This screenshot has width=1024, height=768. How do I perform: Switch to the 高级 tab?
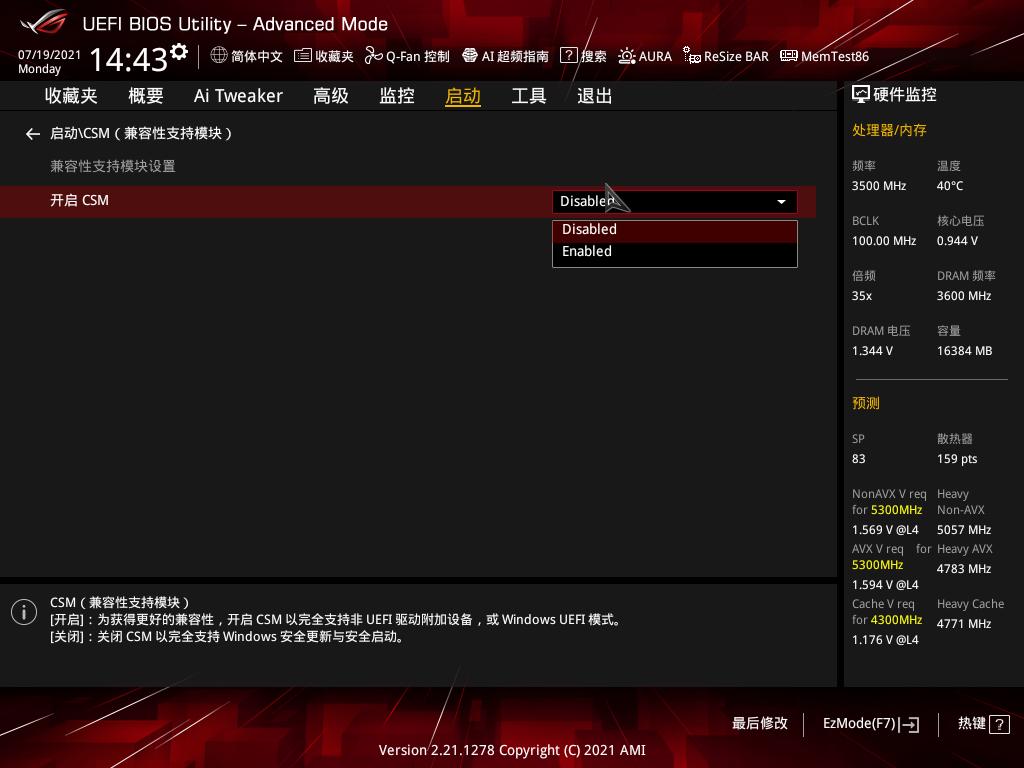(331, 96)
